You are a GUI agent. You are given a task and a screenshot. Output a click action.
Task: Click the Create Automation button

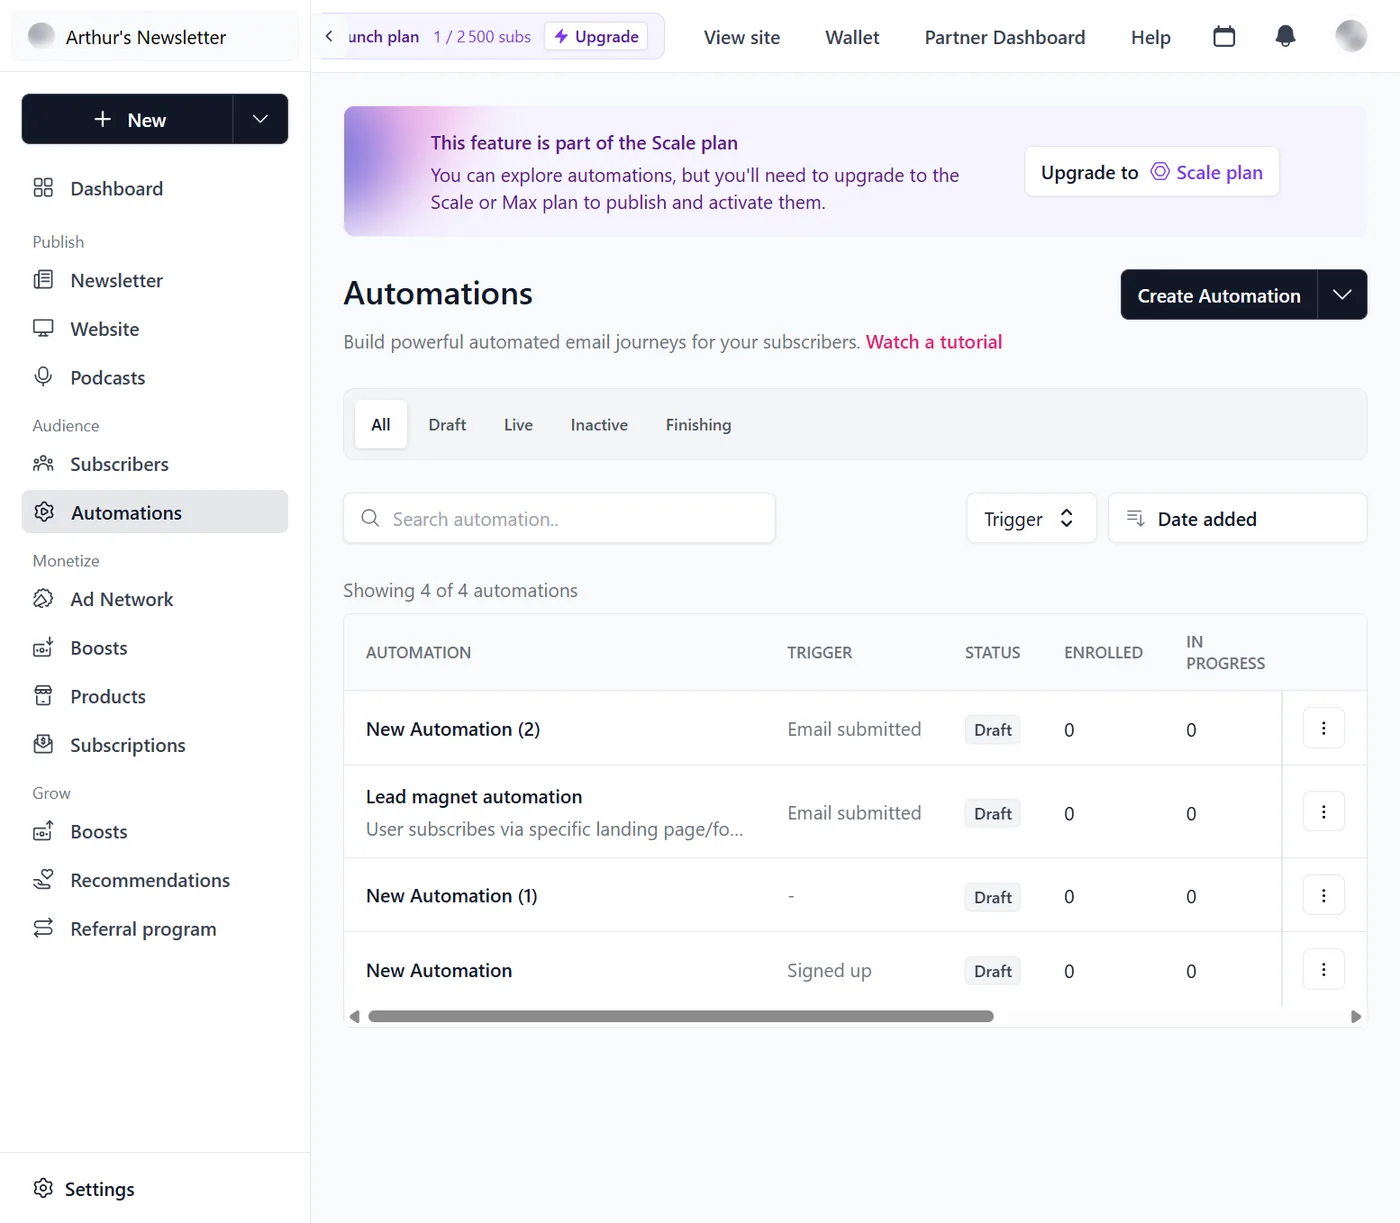[x=1219, y=295]
